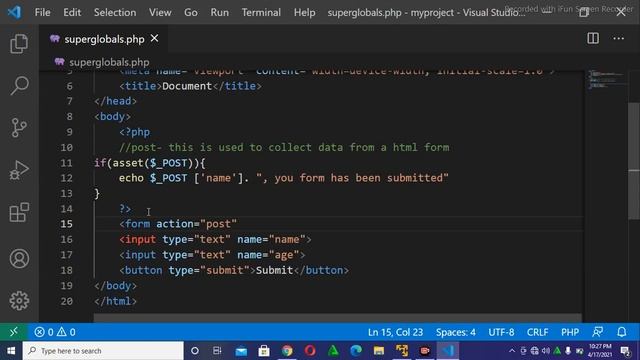This screenshot has width=640, height=360.
Task: Click the horizontal editor scrollbar
Action: 338,318
